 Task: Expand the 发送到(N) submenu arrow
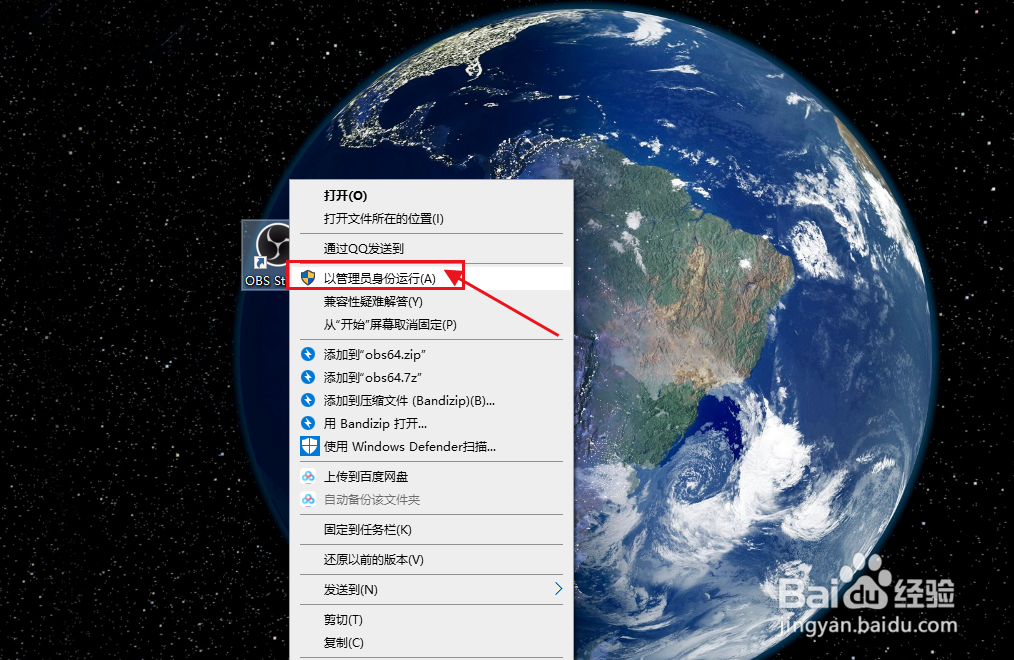pos(558,589)
